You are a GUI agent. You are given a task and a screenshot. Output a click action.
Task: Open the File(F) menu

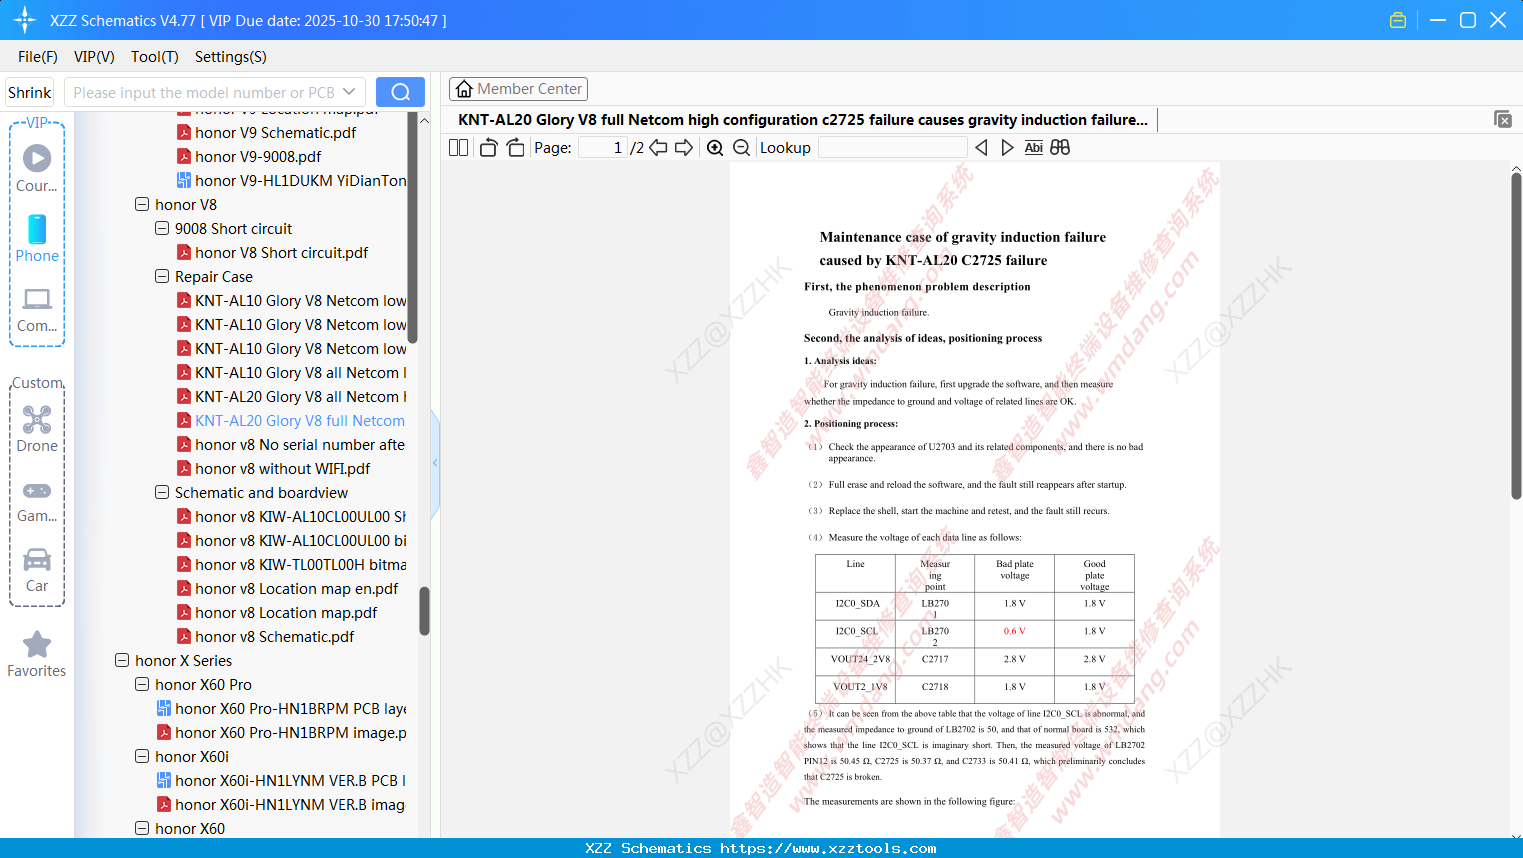[38, 56]
